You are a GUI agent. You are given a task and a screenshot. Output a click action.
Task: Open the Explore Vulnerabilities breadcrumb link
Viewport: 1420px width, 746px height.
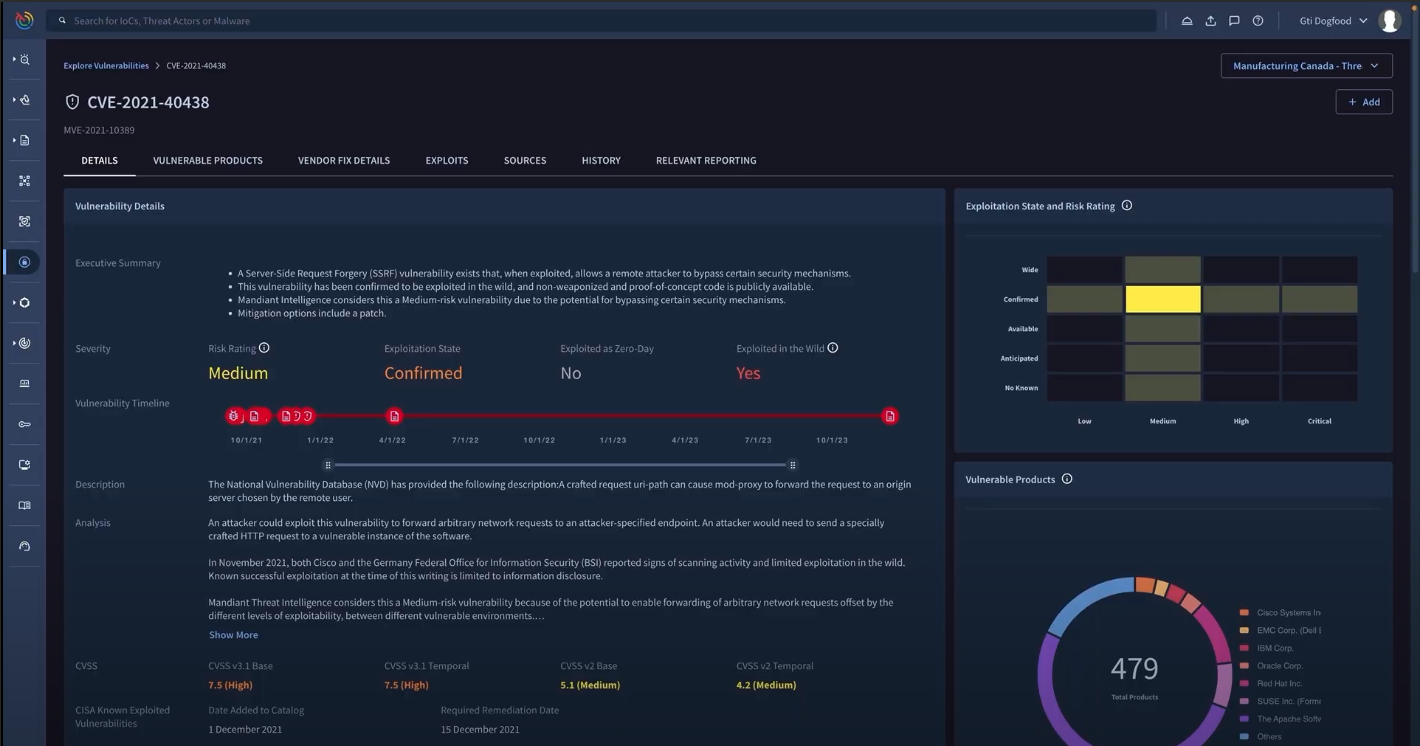(x=106, y=65)
